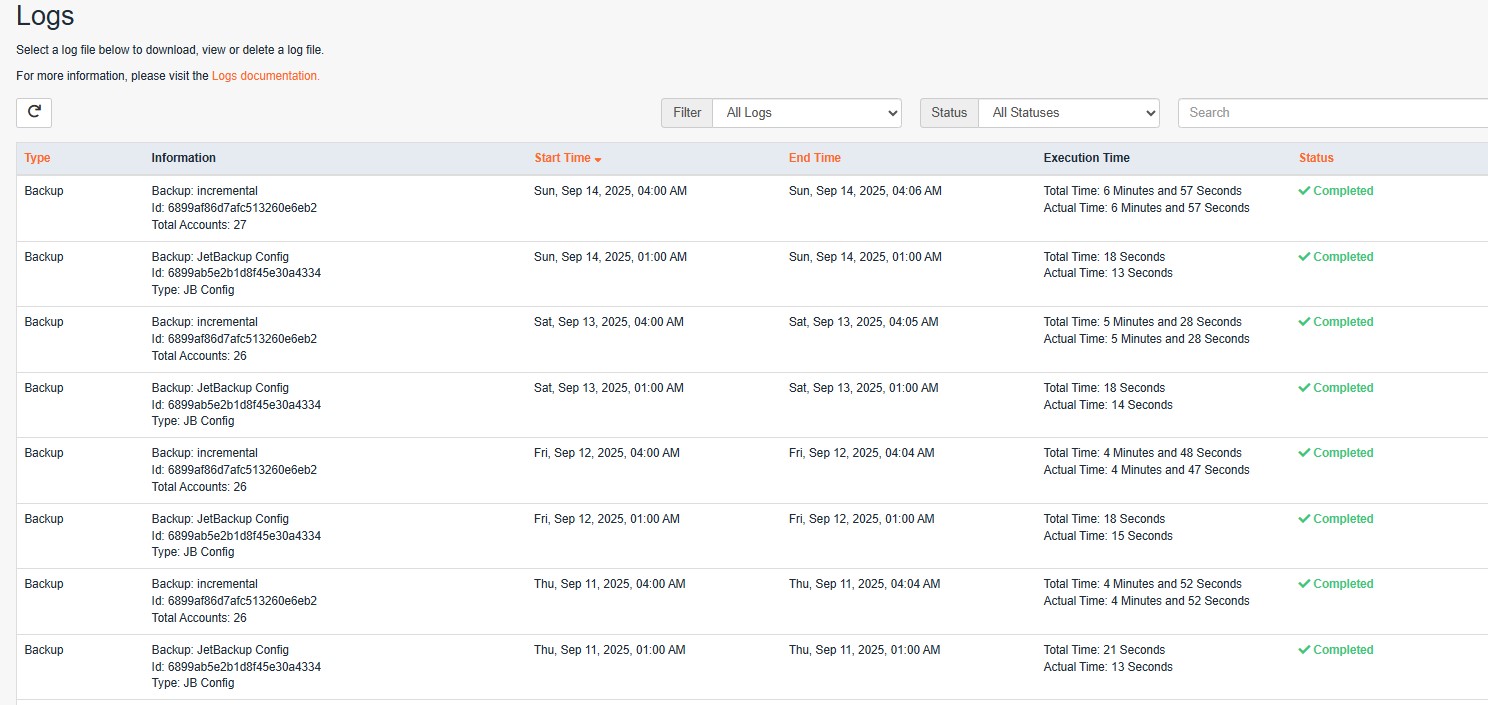Screen dimensions: 1488x705
Task: Select the Sep 14 incremental backup row
Action: 752,208
